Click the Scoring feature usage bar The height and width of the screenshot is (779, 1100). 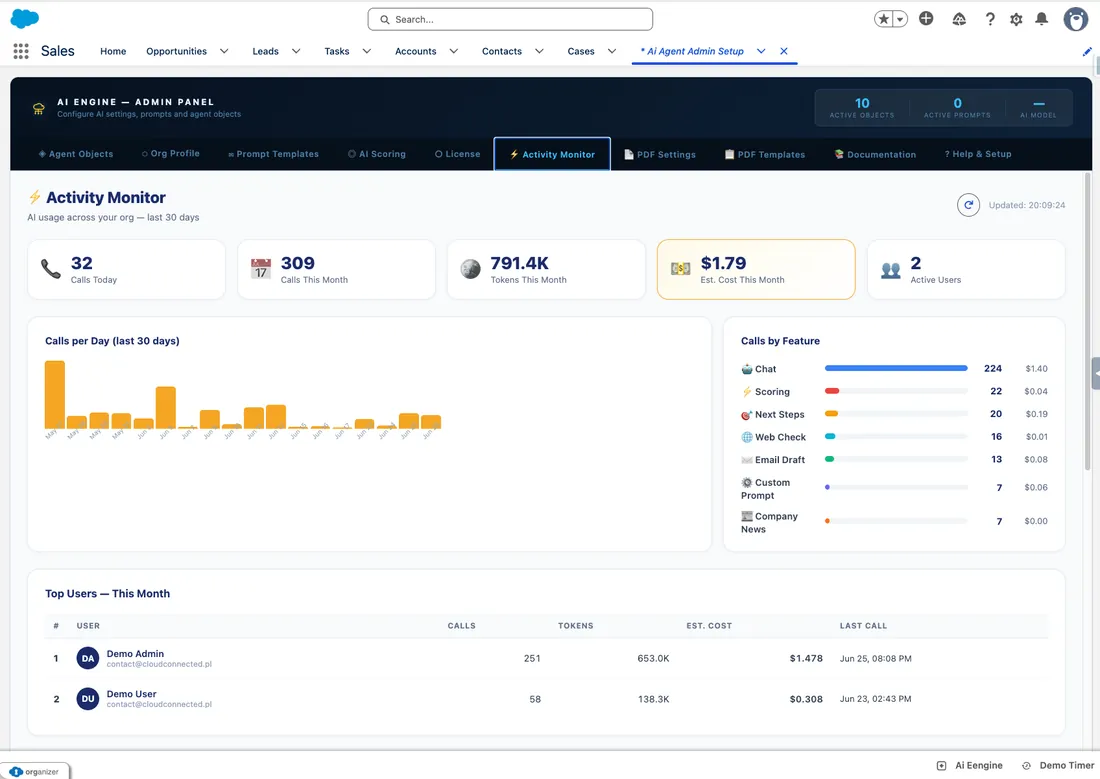click(x=896, y=391)
